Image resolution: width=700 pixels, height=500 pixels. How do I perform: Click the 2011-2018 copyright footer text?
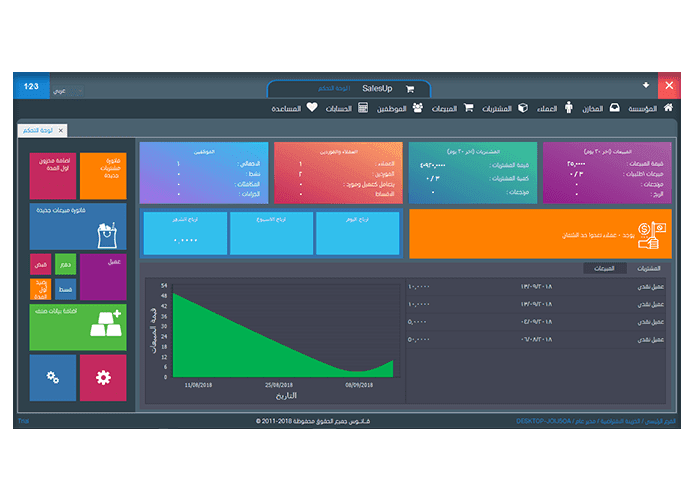click(x=312, y=421)
